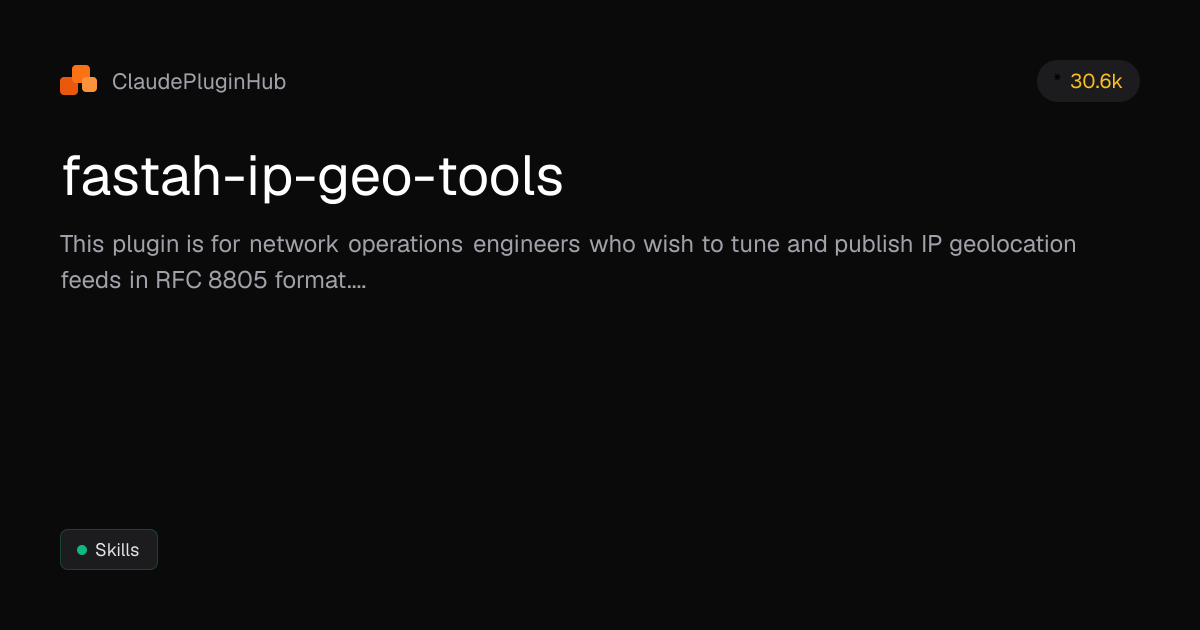Screen dimensions: 1200x630
Task: Click the orange ClaudePluginHub blocks logo
Action: pyautogui.click(x=78, y=81)
